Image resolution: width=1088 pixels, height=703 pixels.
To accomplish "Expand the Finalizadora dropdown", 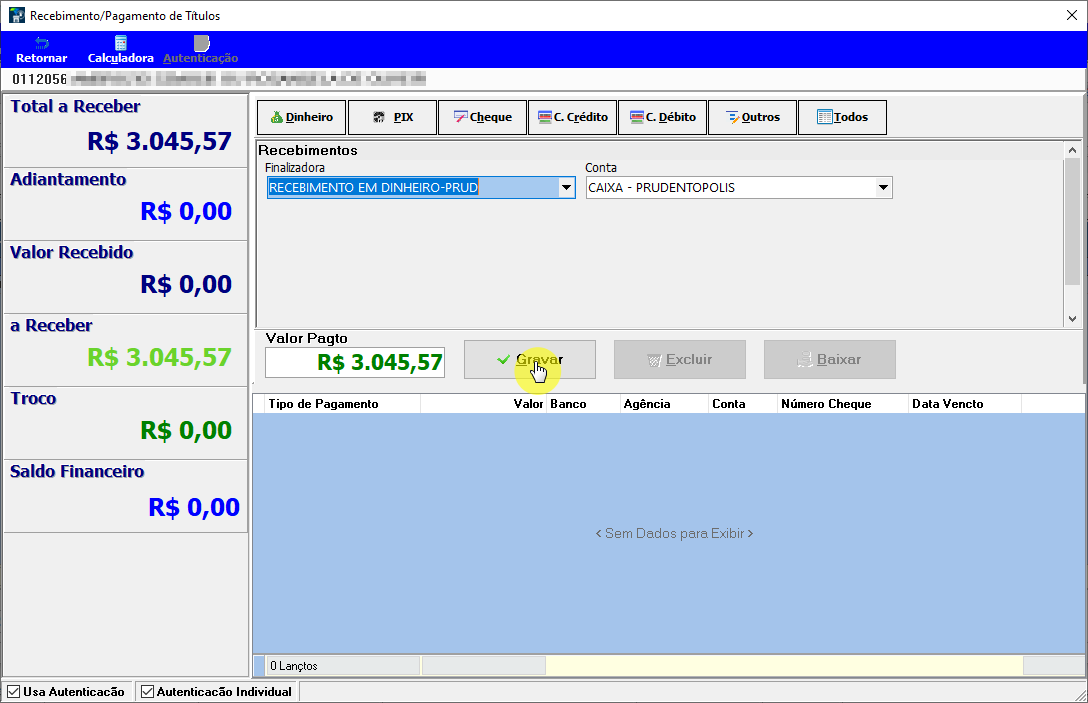I will (566, 187).
